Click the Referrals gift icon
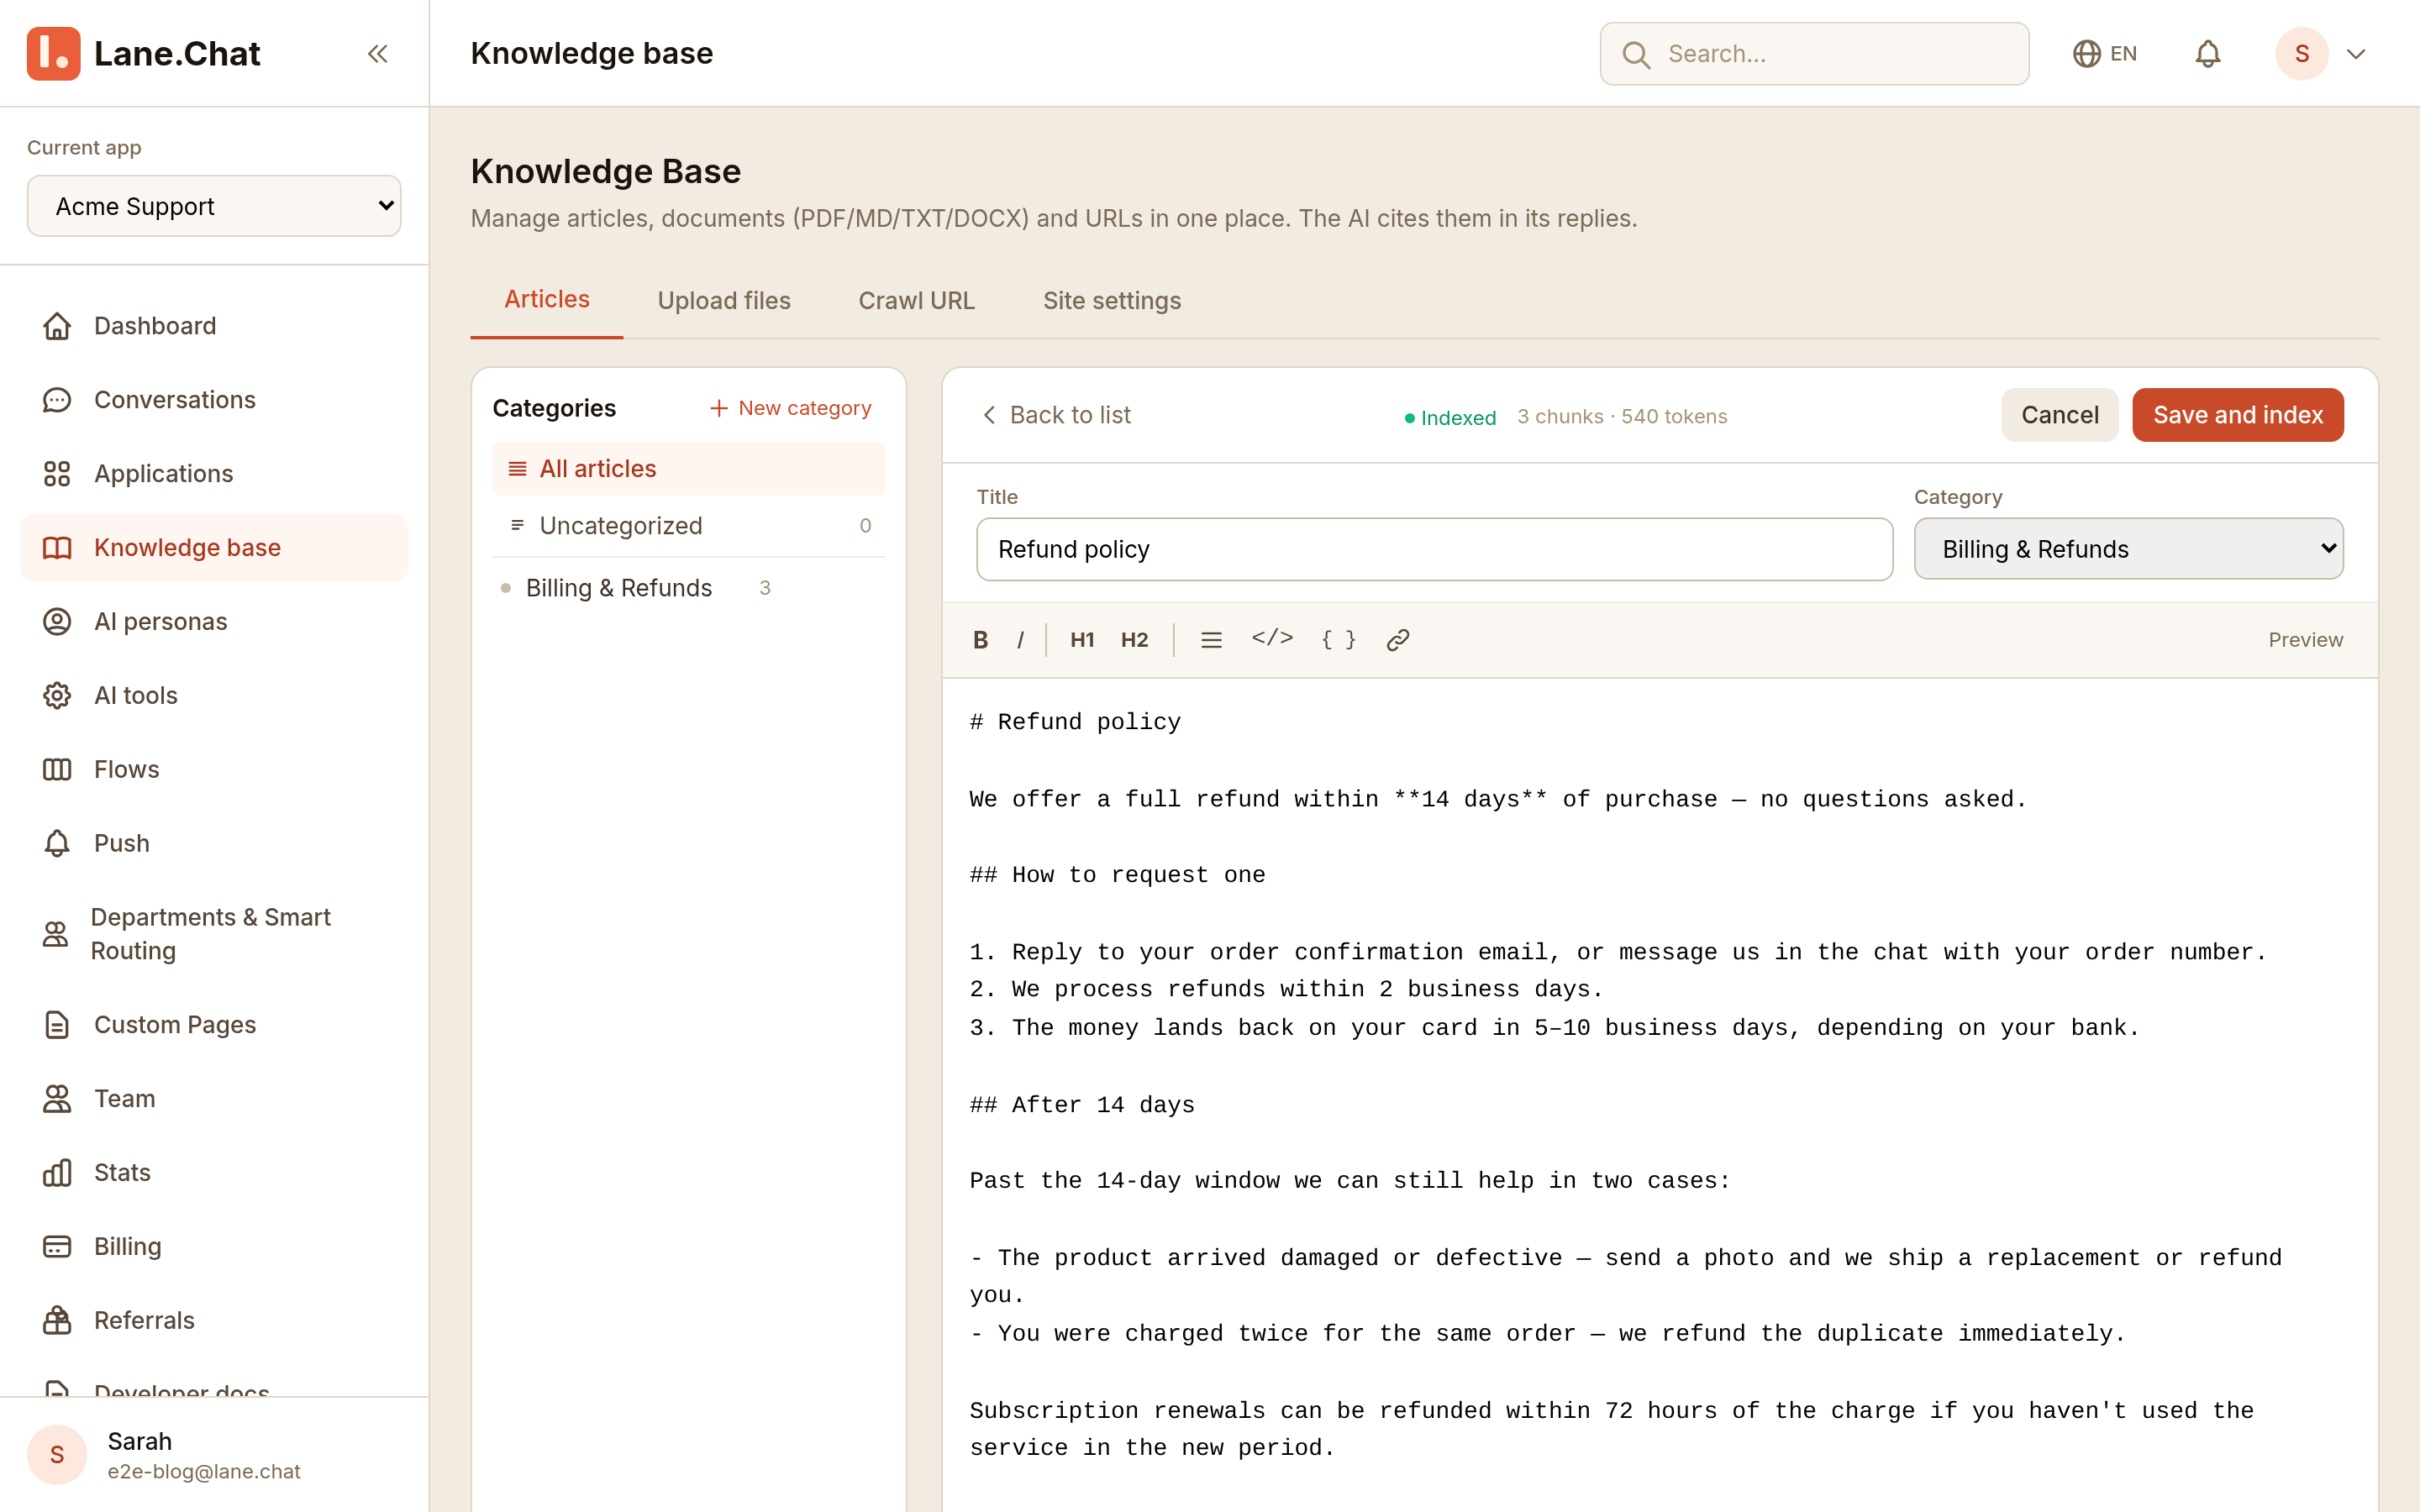 (x=57, y=1321)
